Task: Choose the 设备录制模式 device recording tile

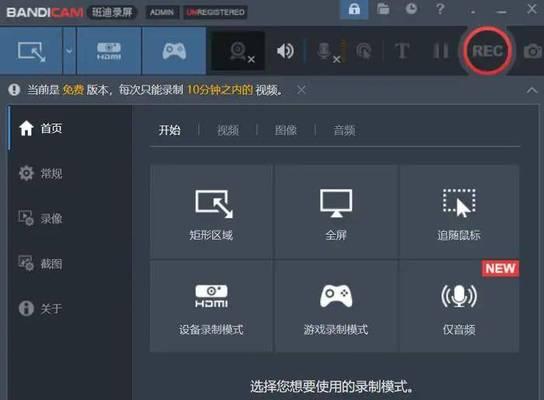Action: point(212,306)
